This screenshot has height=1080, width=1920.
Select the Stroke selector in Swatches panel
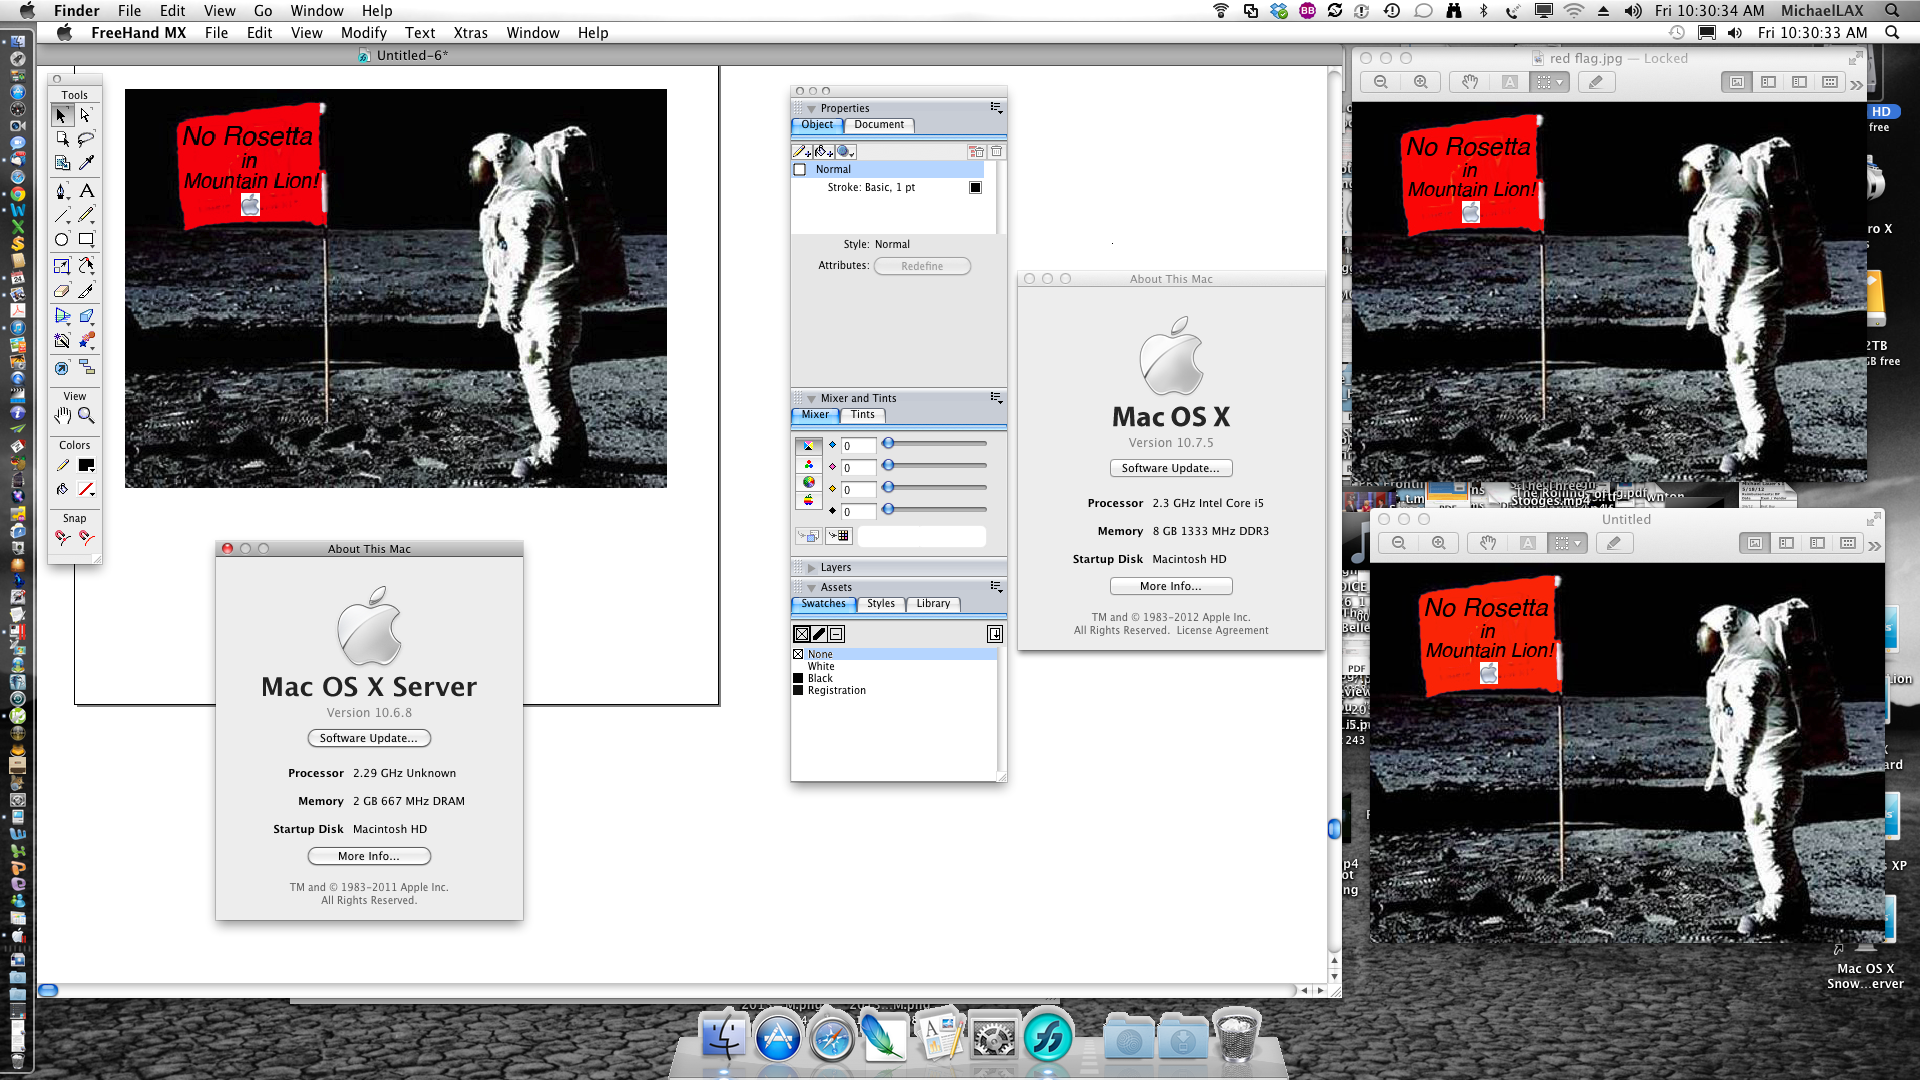(x=819, y=634)
